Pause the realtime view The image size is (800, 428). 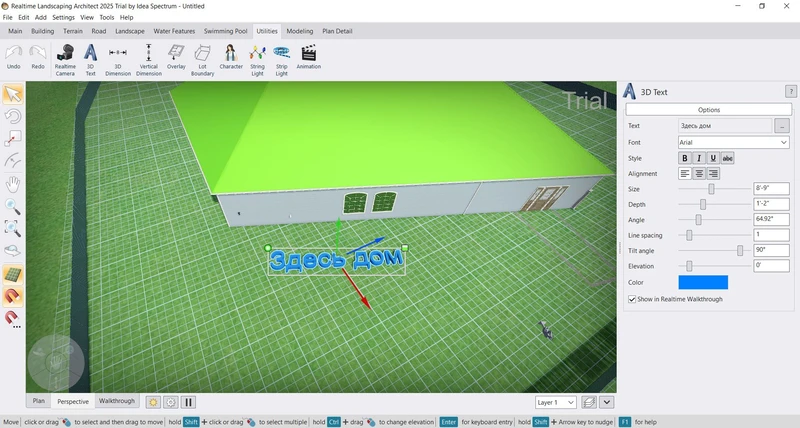[188, 402]
